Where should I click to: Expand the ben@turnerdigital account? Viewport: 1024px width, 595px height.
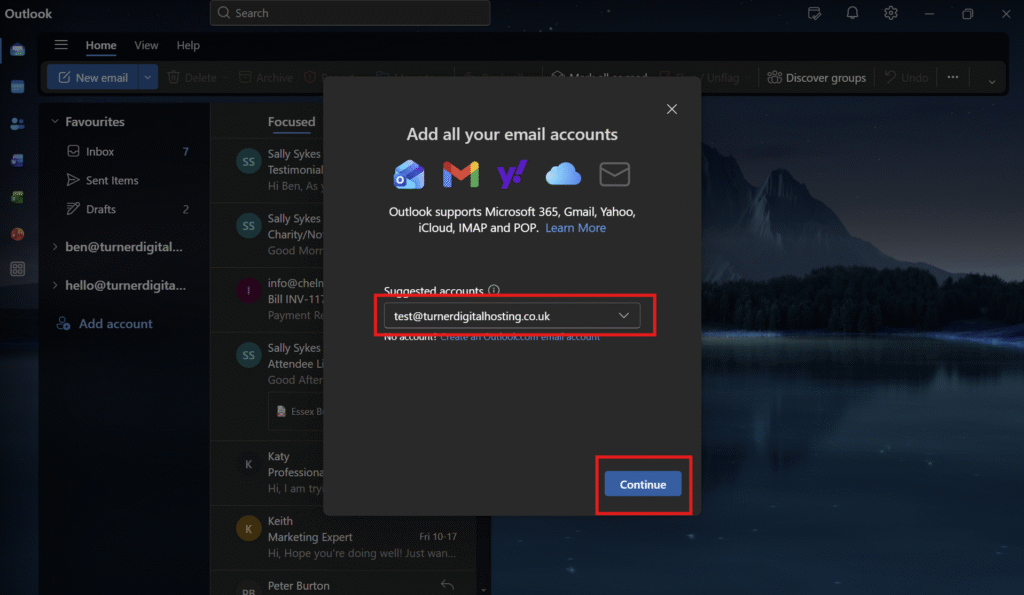tap(55, 247)
